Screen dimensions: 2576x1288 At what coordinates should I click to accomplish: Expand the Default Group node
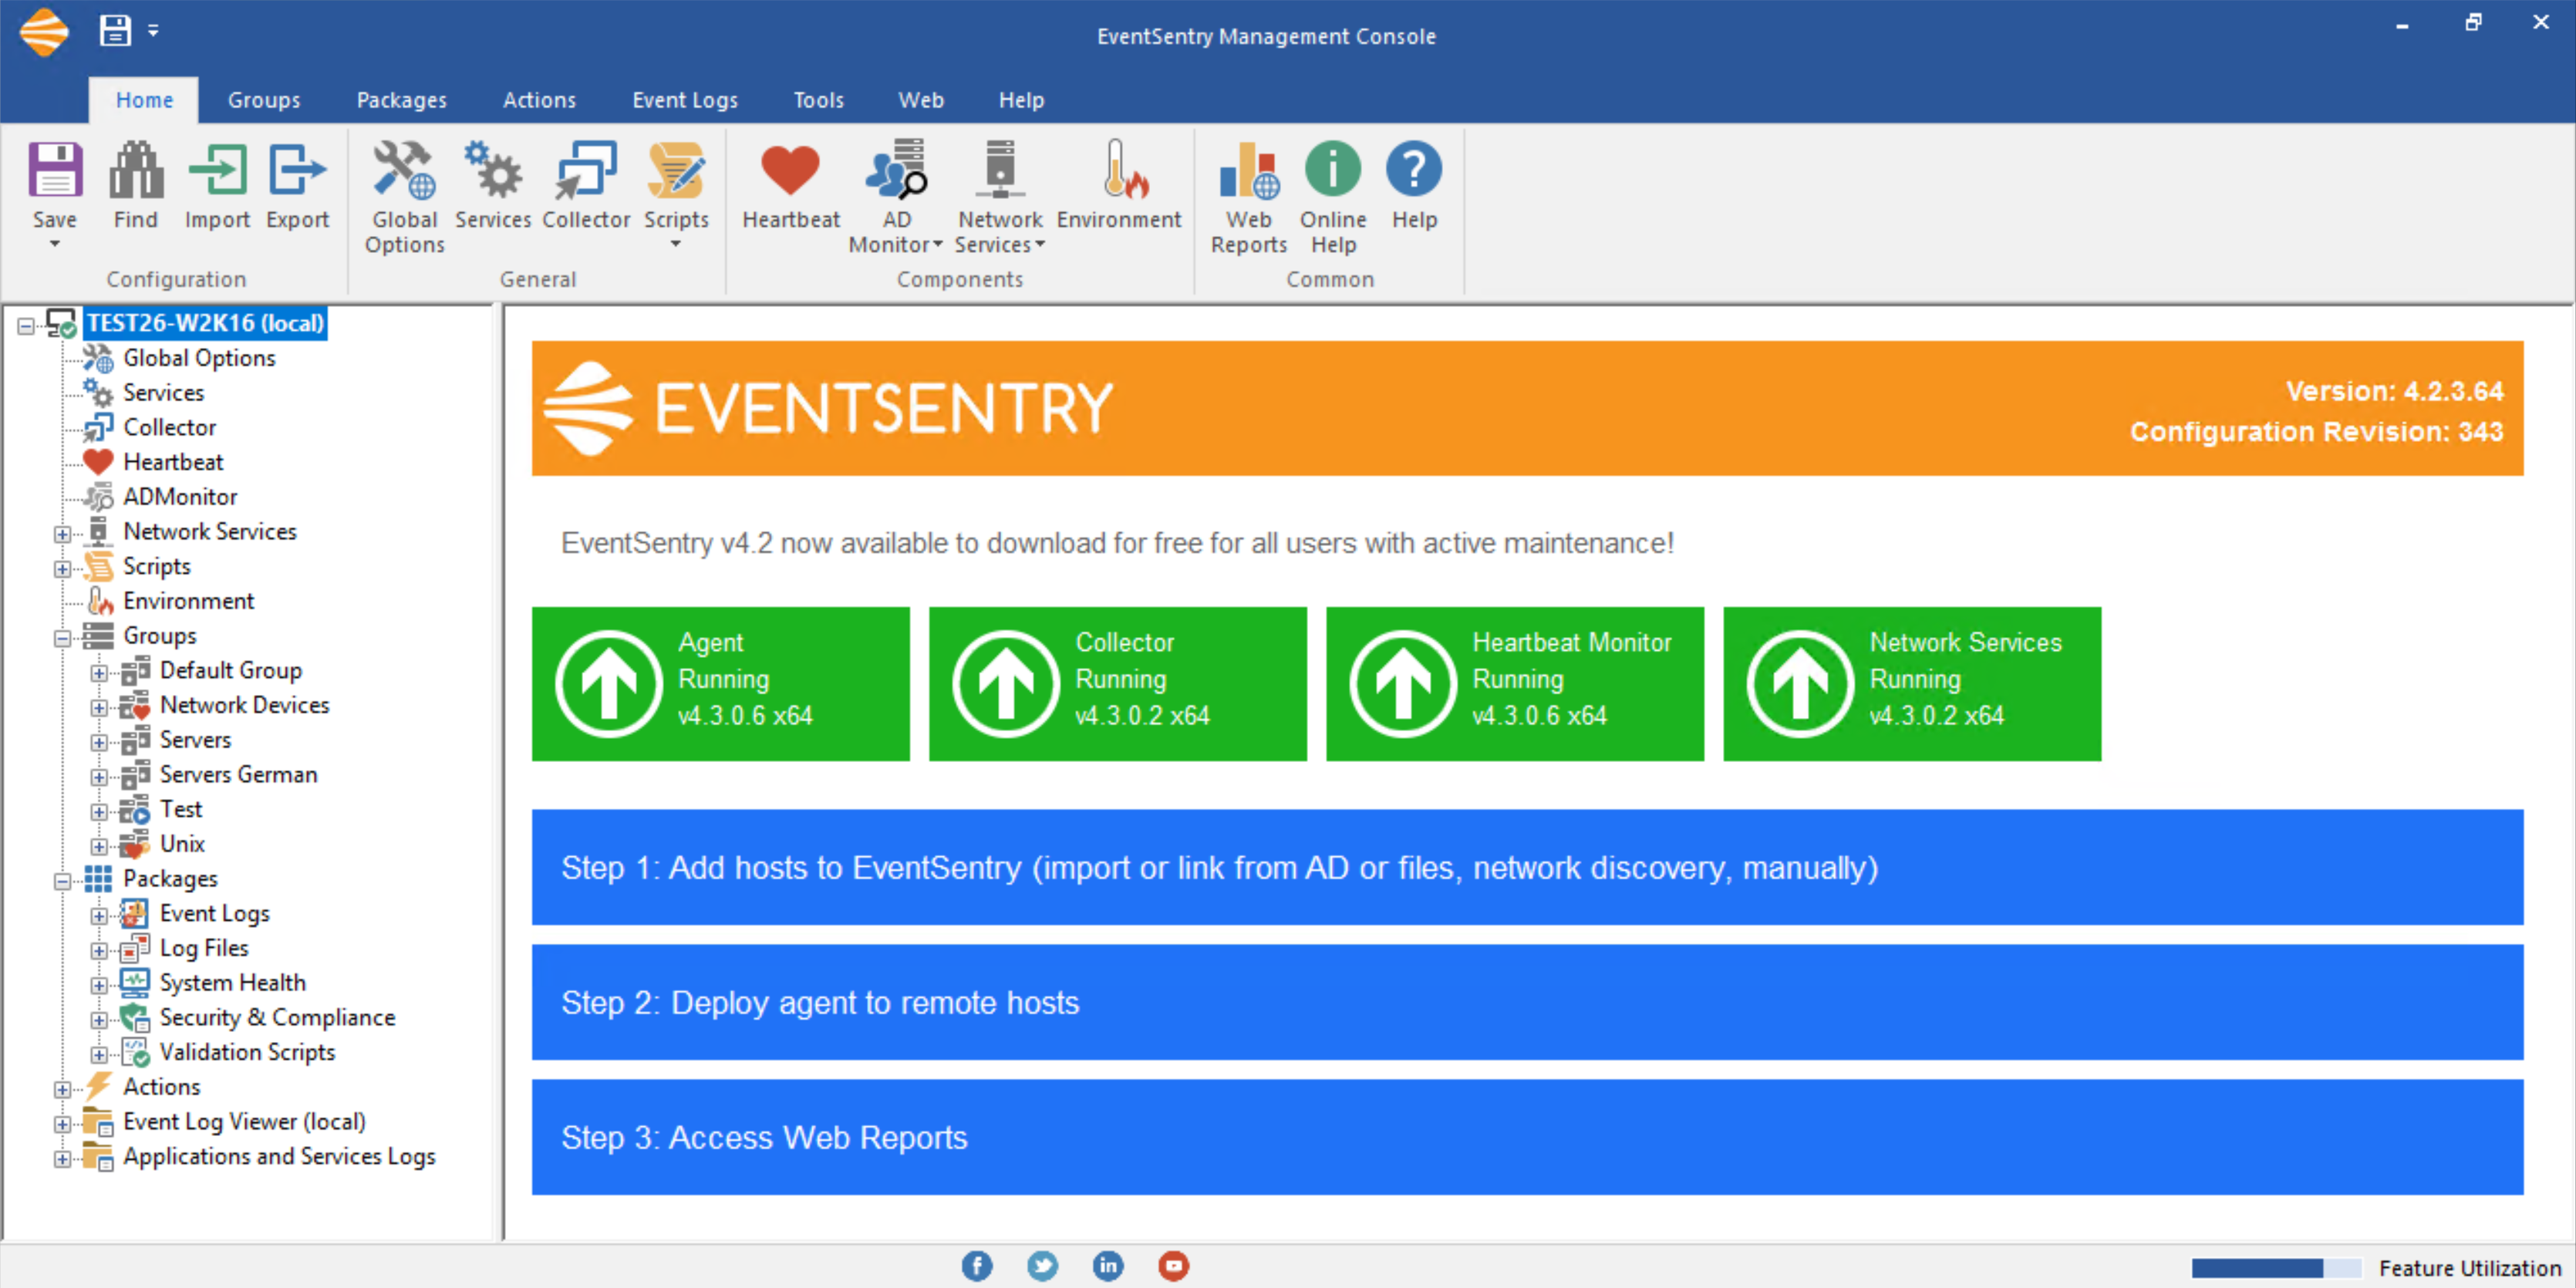98,673
